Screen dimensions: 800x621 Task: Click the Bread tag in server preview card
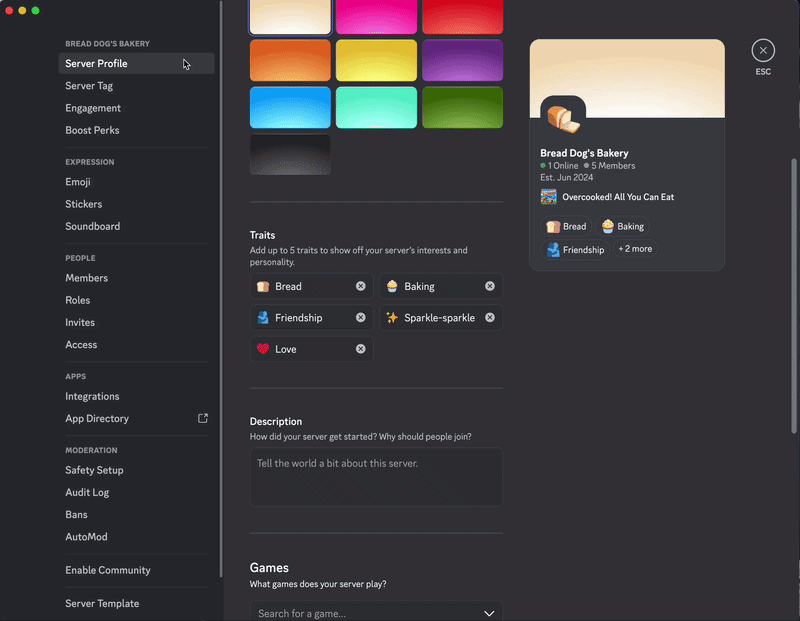[566, 227]
